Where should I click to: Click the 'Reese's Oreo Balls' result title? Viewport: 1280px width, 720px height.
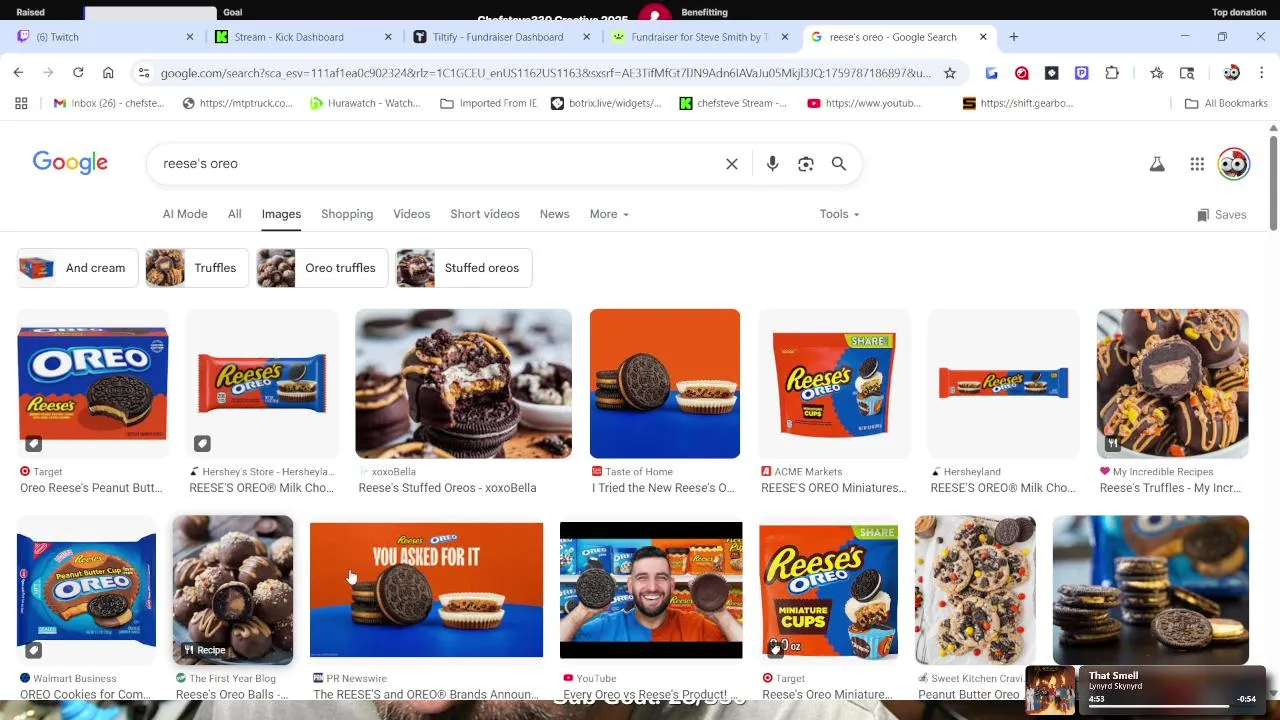pyautogui.click(x=232, y=695)
